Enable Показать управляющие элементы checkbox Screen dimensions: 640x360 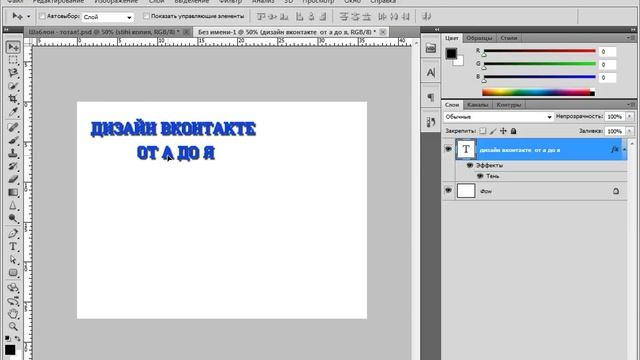146,16
